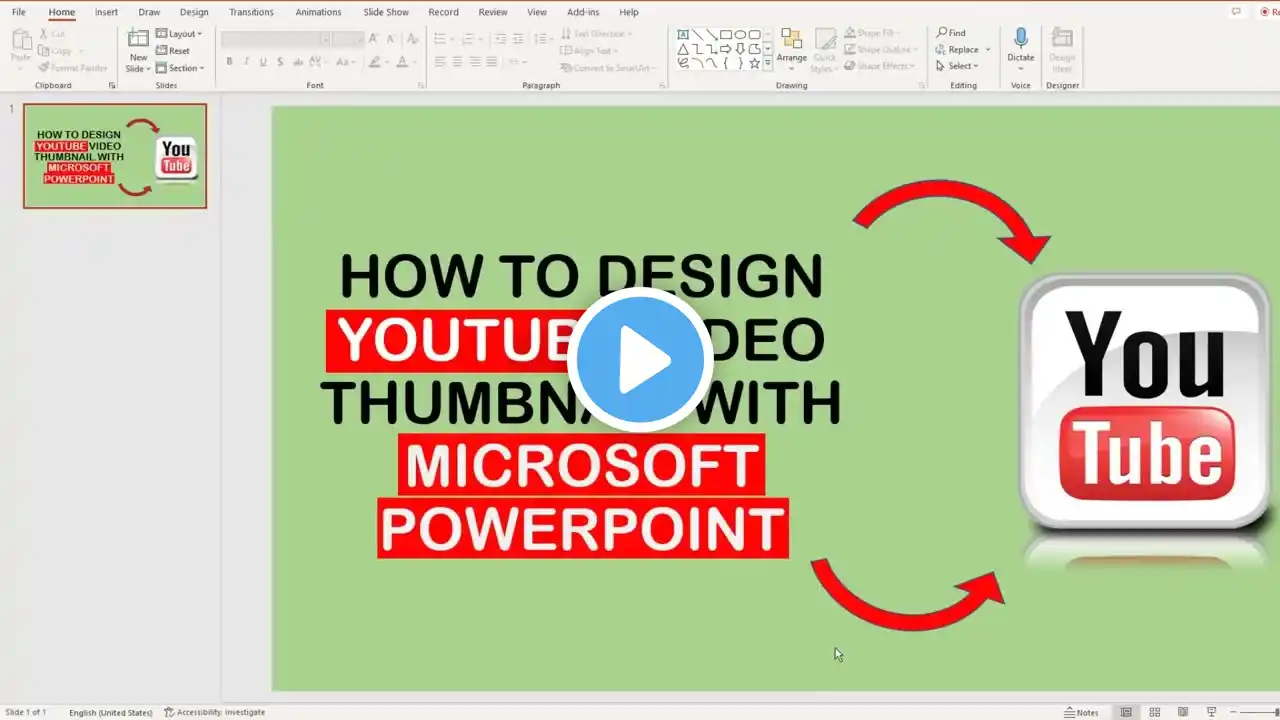This screenshot has height=720, width=1280.
Task: Open the File tab
Action: coord(19,12)
